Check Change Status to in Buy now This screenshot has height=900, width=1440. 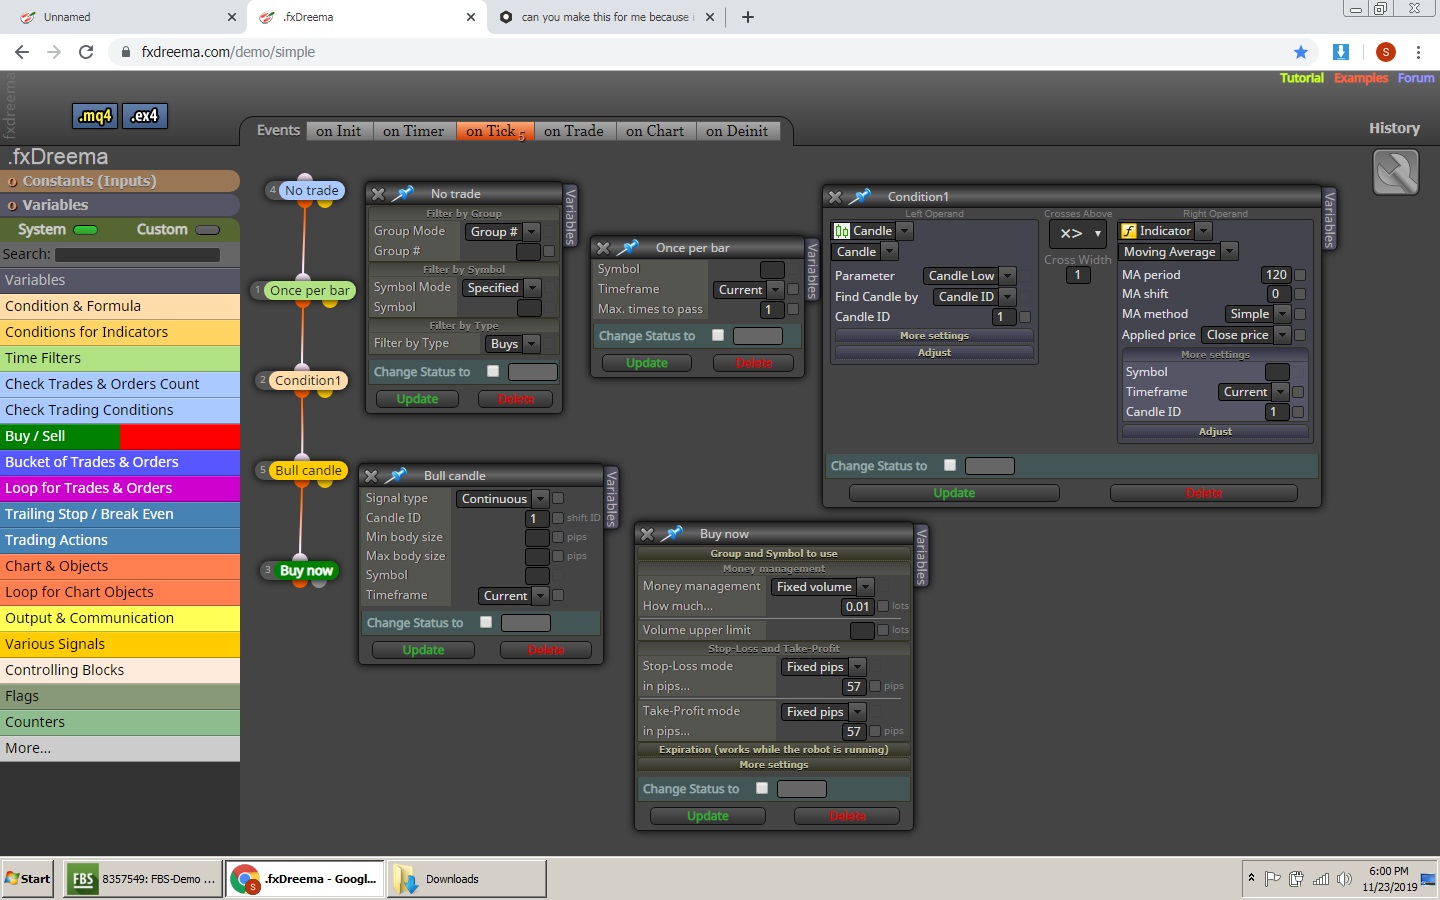click(x=762, y=788)
